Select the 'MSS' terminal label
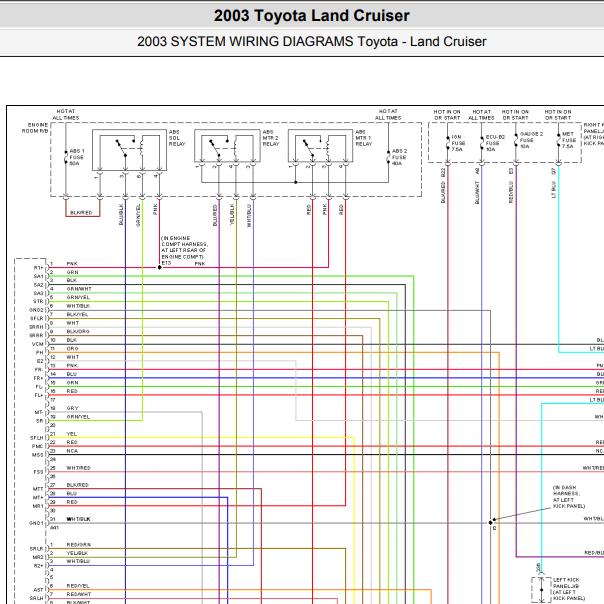The width and height of the screenshot is (604, 604). pos(37,455)
